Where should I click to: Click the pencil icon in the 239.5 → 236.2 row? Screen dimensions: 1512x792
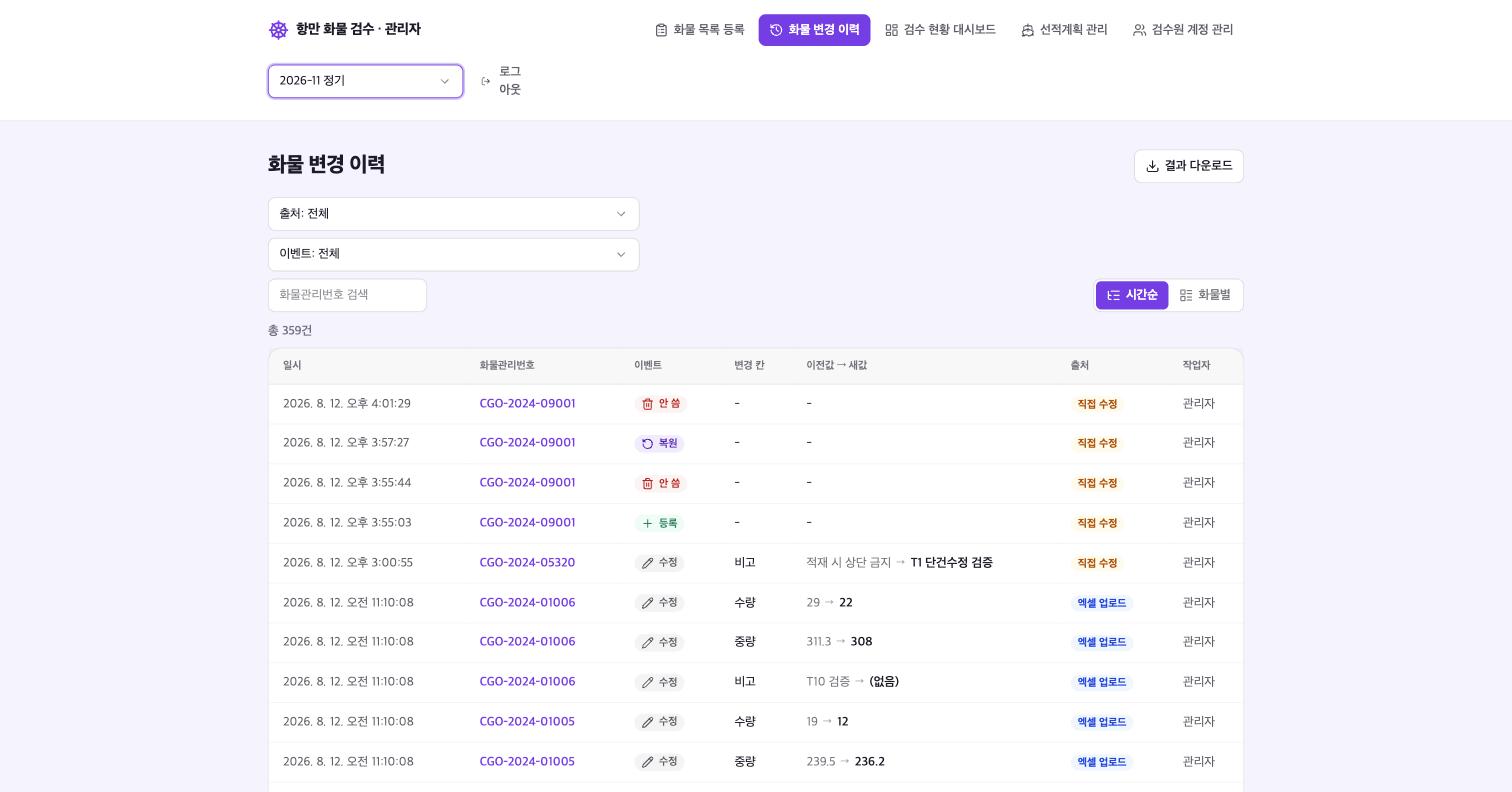pyautogui.click(x=647, y=762)
